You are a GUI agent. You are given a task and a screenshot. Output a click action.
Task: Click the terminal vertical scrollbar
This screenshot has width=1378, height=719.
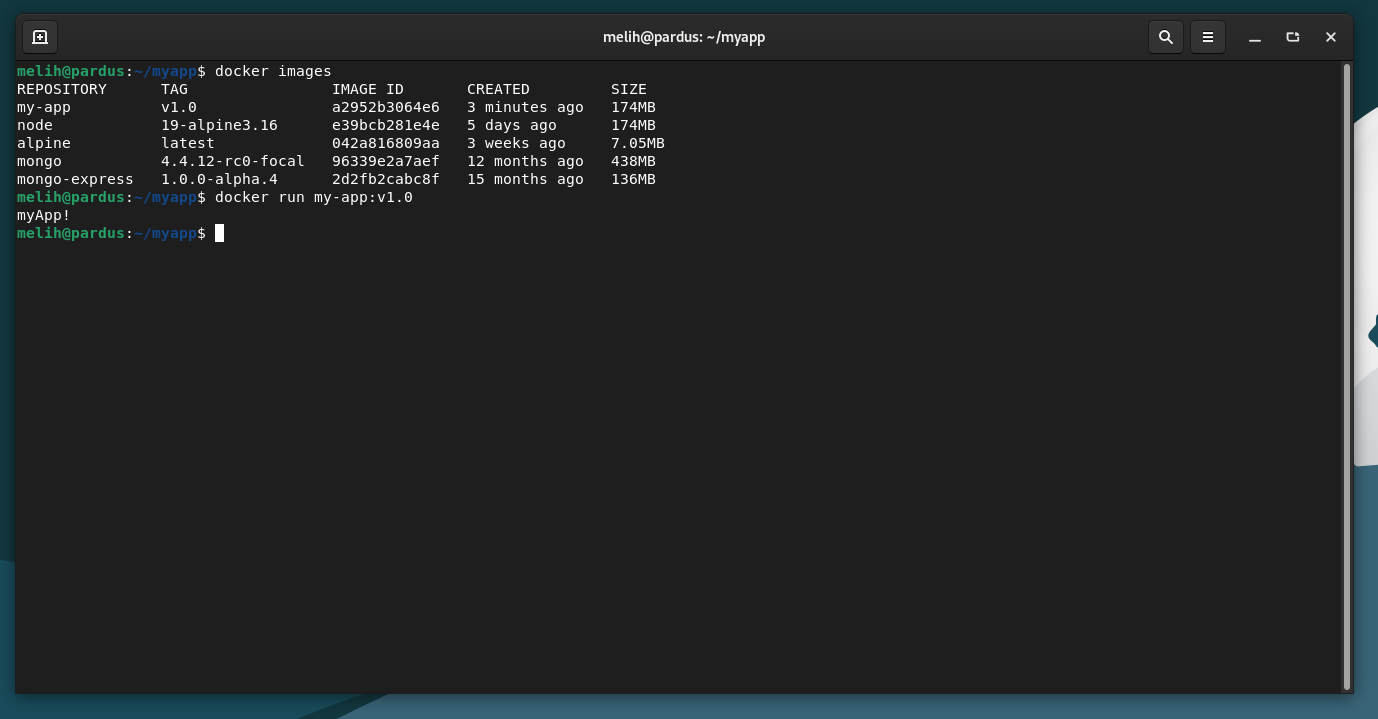pyautogui.click(x=1347, y=376)
